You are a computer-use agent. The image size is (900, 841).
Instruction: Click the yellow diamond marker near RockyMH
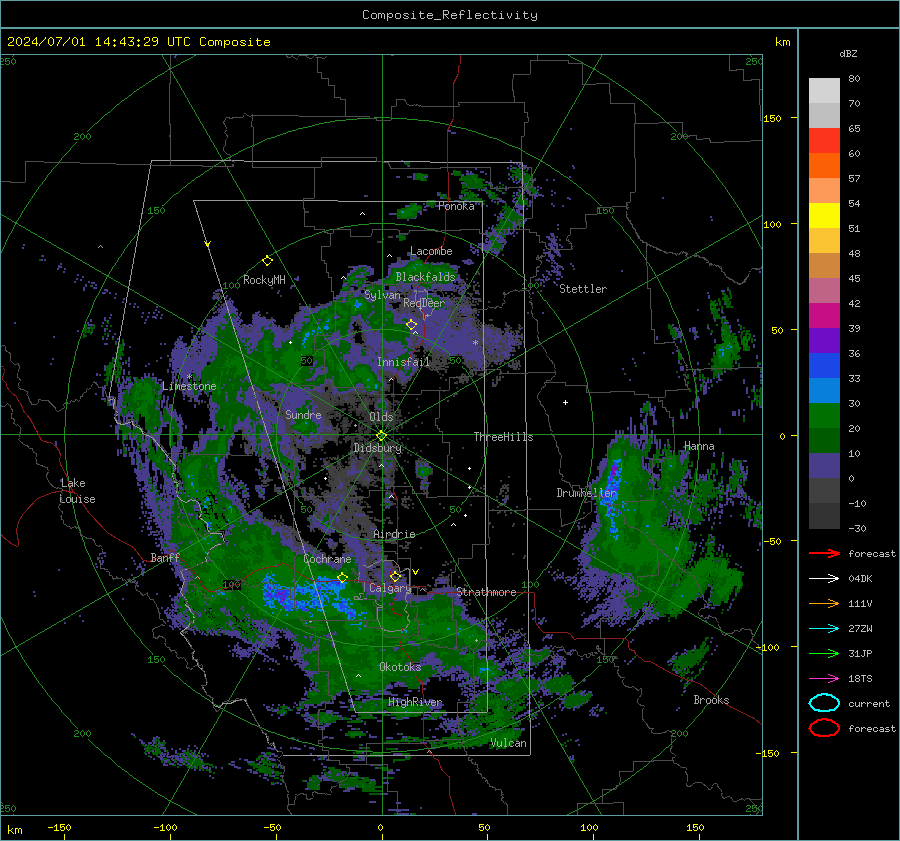pyautogui.click(x=267, y=261)
